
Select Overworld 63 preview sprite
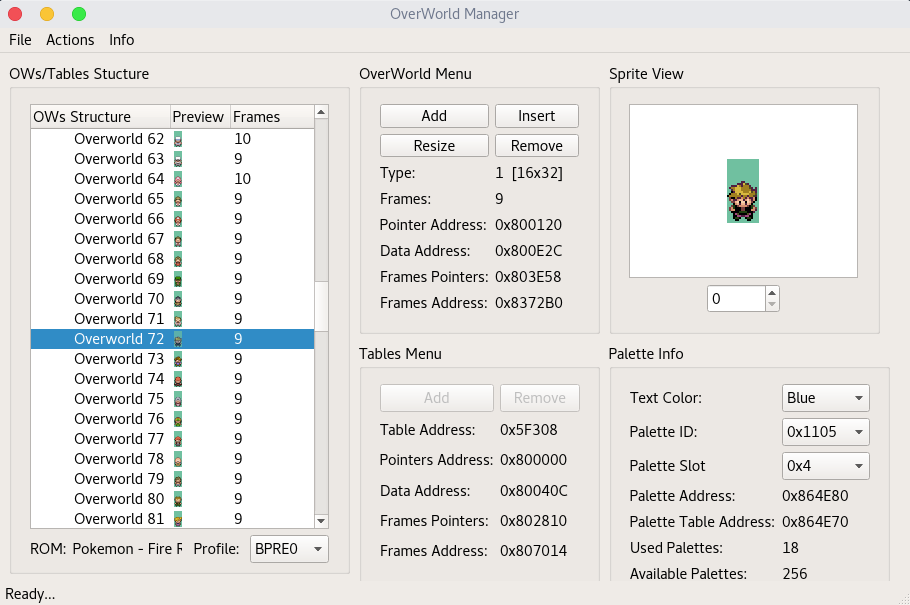(178, 159)
